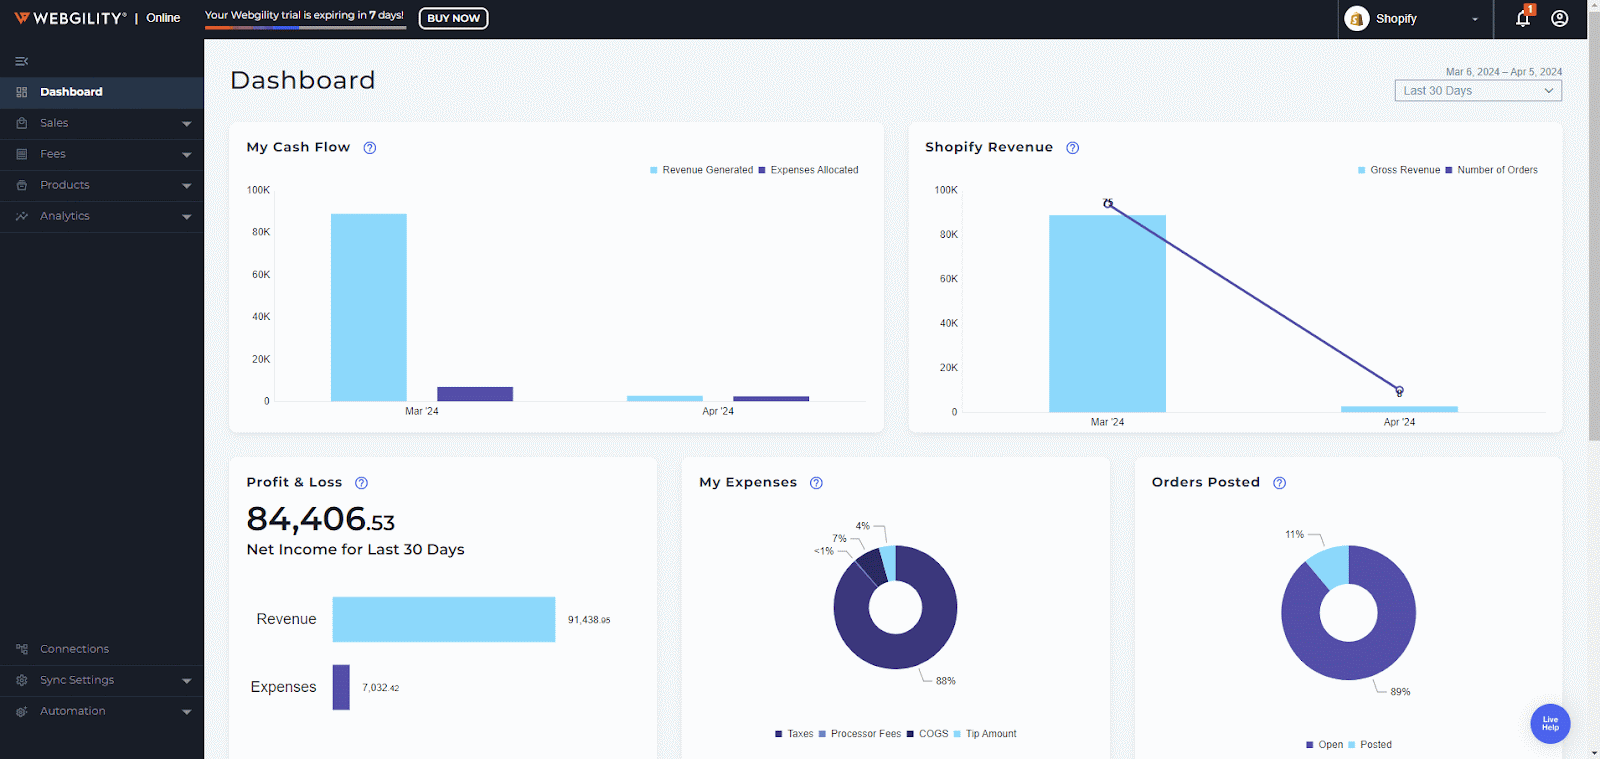Click the BUY NOW button
Screen dimensions: 1600x759
453,18
